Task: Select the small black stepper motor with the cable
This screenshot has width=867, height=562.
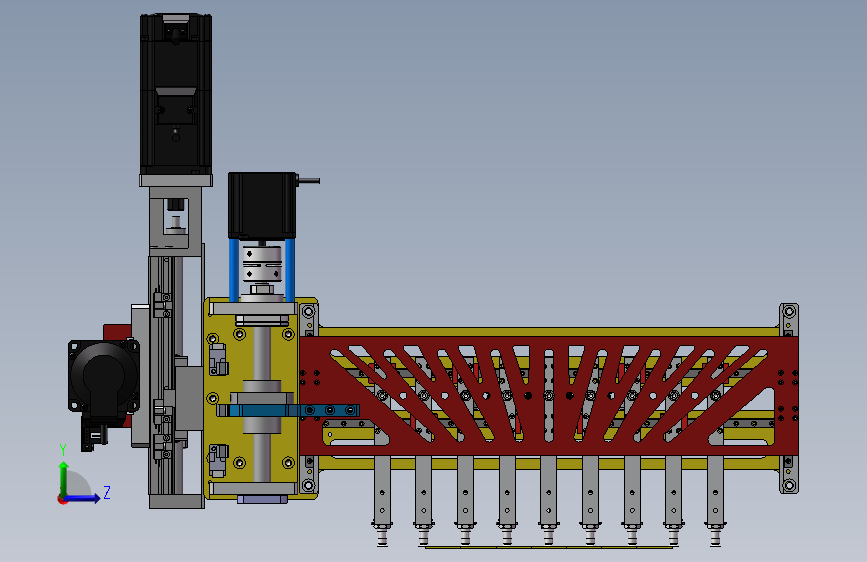Action: [262, 205]
